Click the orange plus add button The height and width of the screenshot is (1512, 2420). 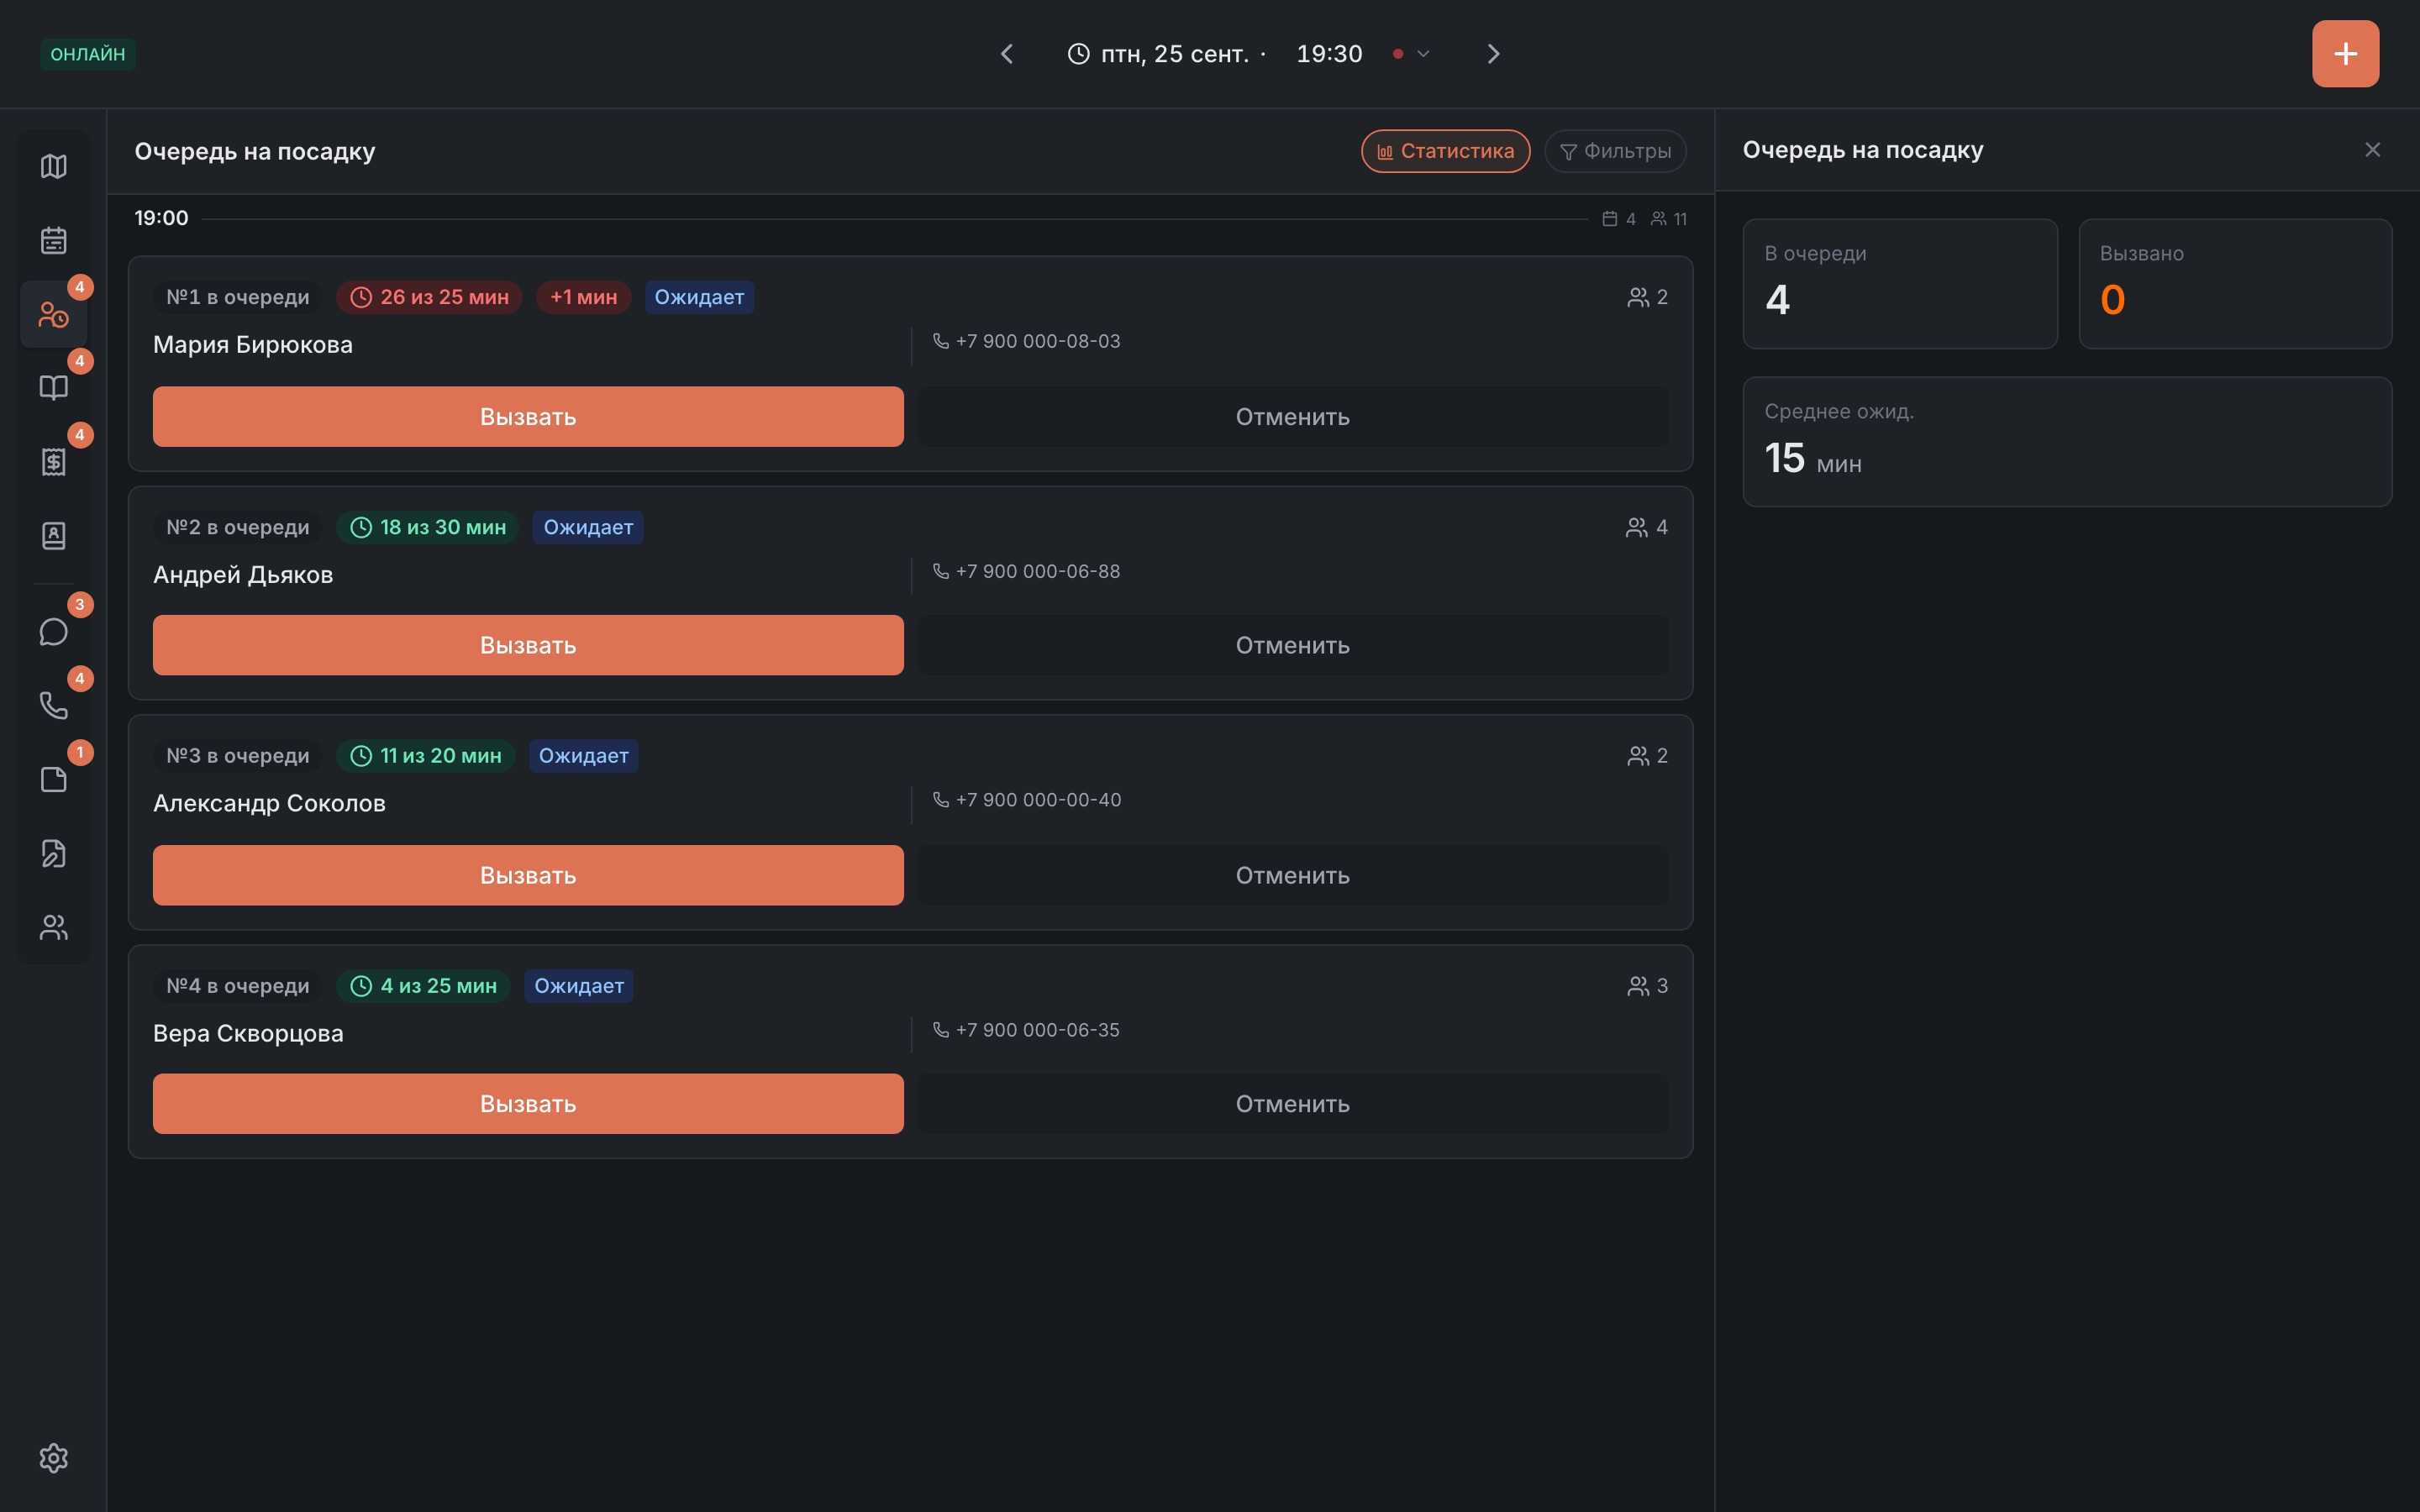click(x=2345, y=54)
